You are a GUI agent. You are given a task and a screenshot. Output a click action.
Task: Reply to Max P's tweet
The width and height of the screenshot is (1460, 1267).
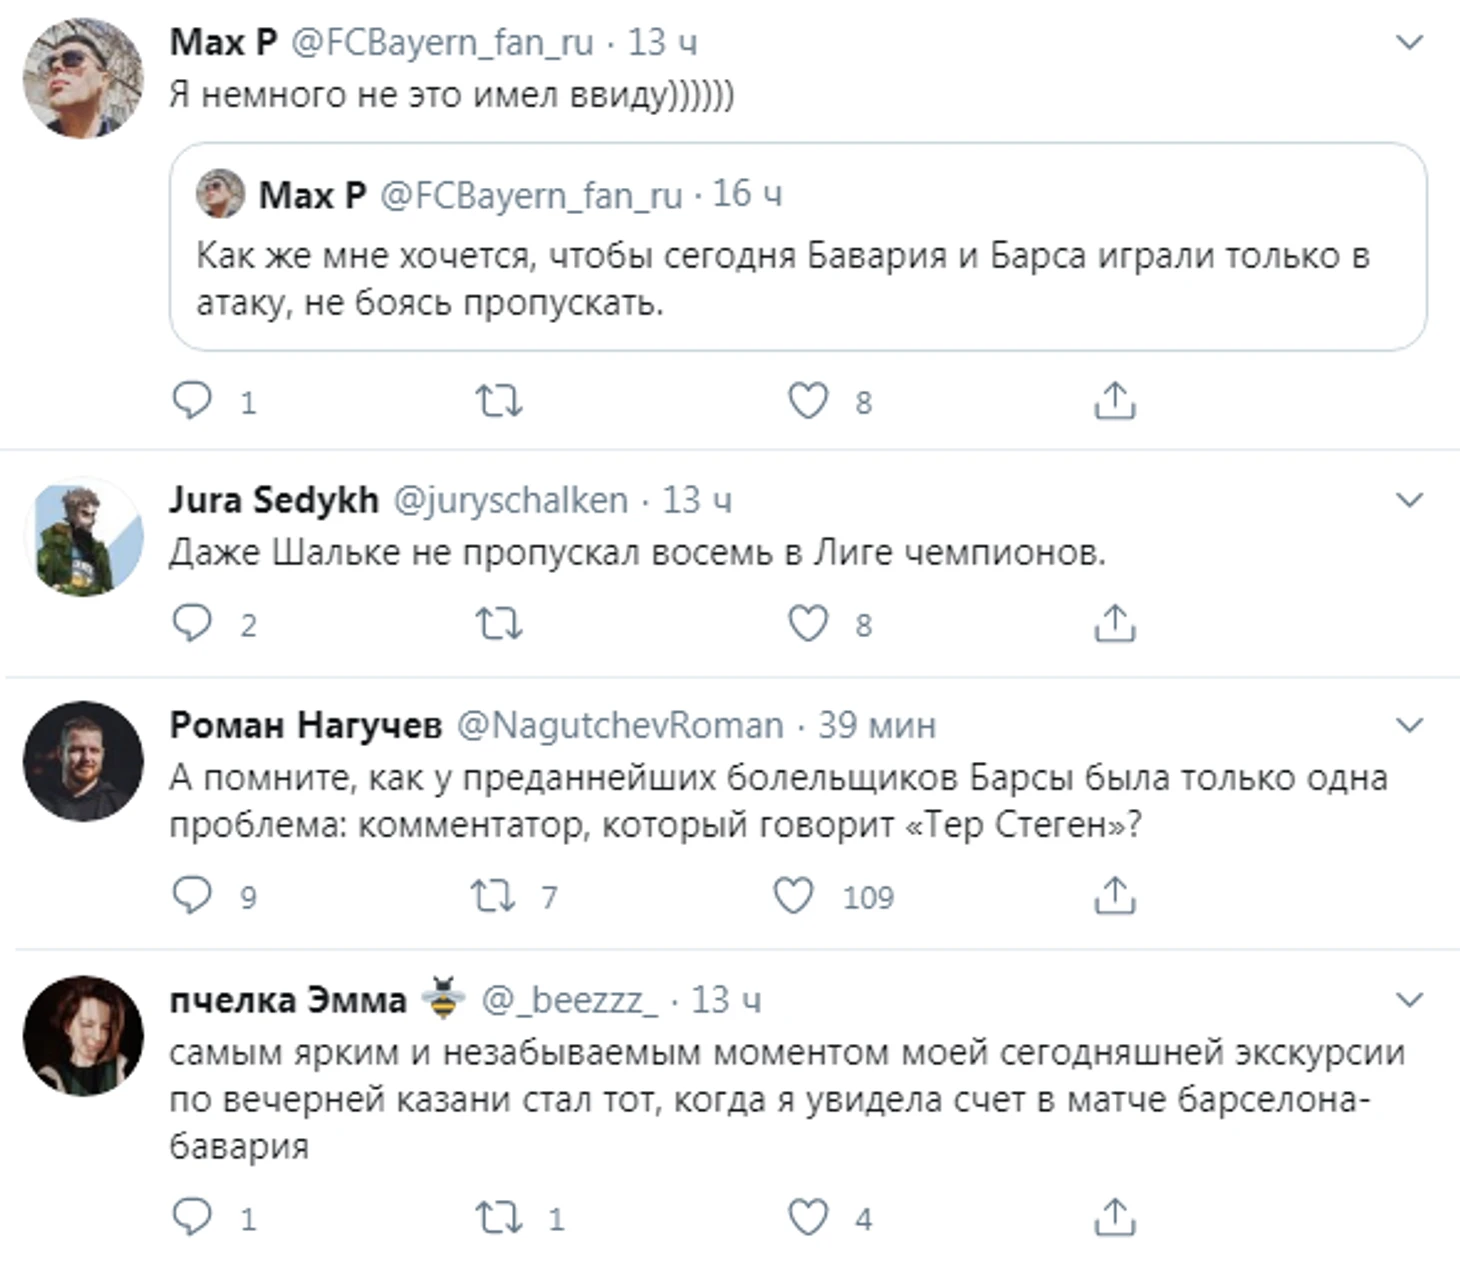pyautogui.click(x=192, y=401)
